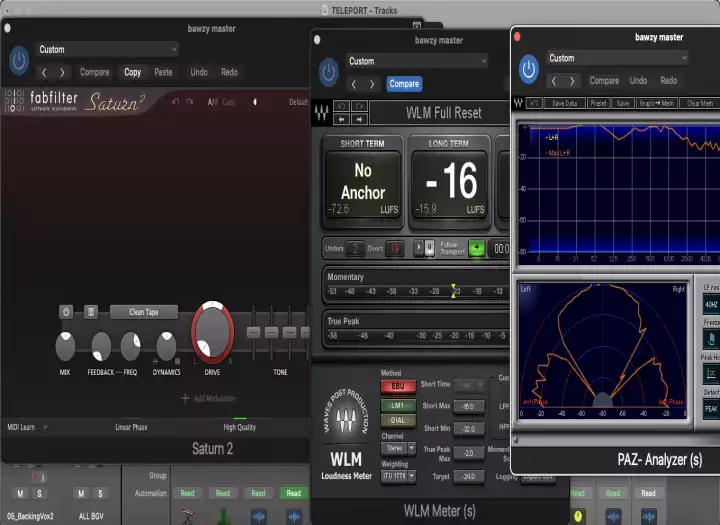Select DIAL method in WLM
This screenshot has width=720, height=525.
(398, 420)
